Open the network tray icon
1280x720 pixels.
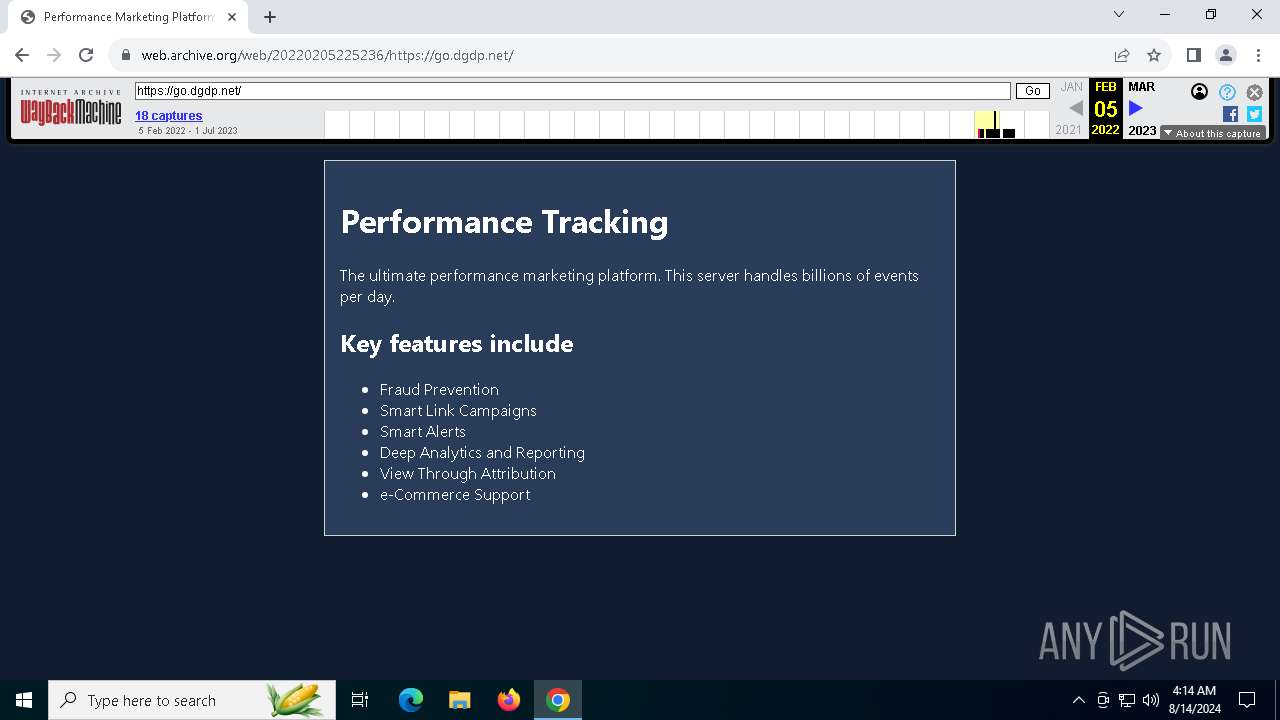coord(1127,700)
